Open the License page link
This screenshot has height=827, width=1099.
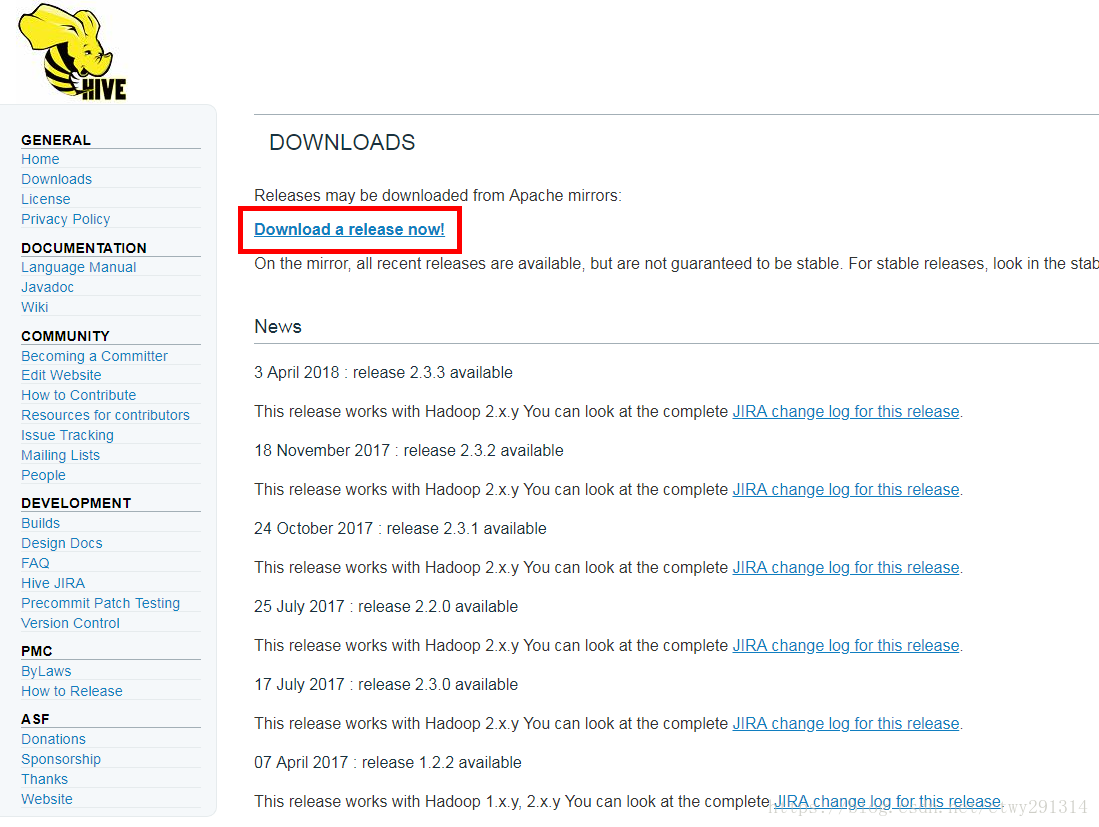[46, 199]
